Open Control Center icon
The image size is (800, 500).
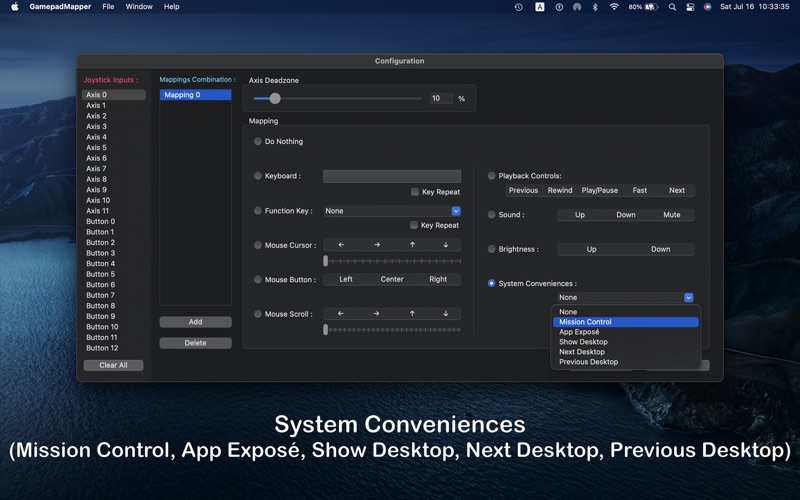pyautogui.click(x=690, y=7)
